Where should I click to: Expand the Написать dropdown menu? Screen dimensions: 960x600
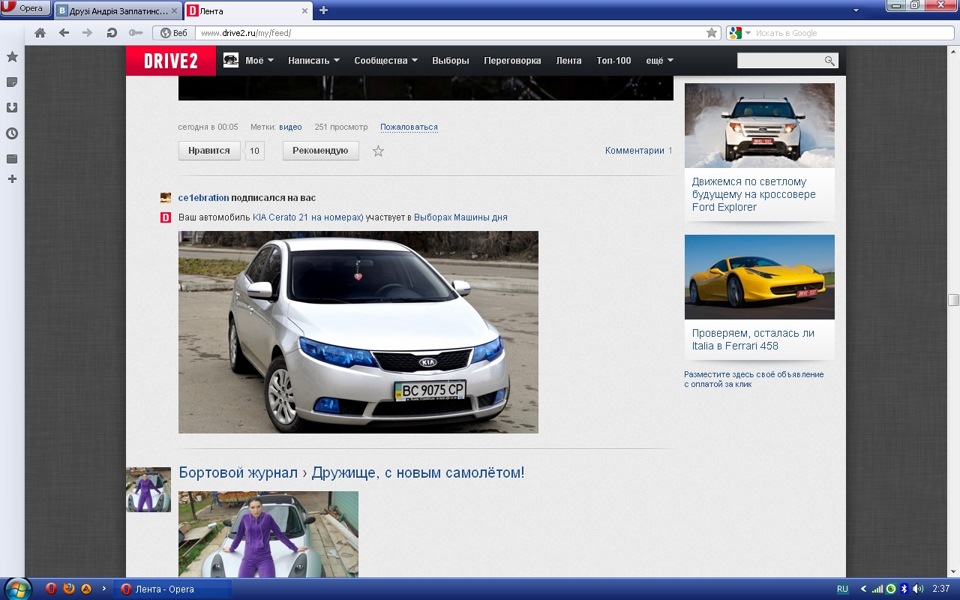pos(313,61)
